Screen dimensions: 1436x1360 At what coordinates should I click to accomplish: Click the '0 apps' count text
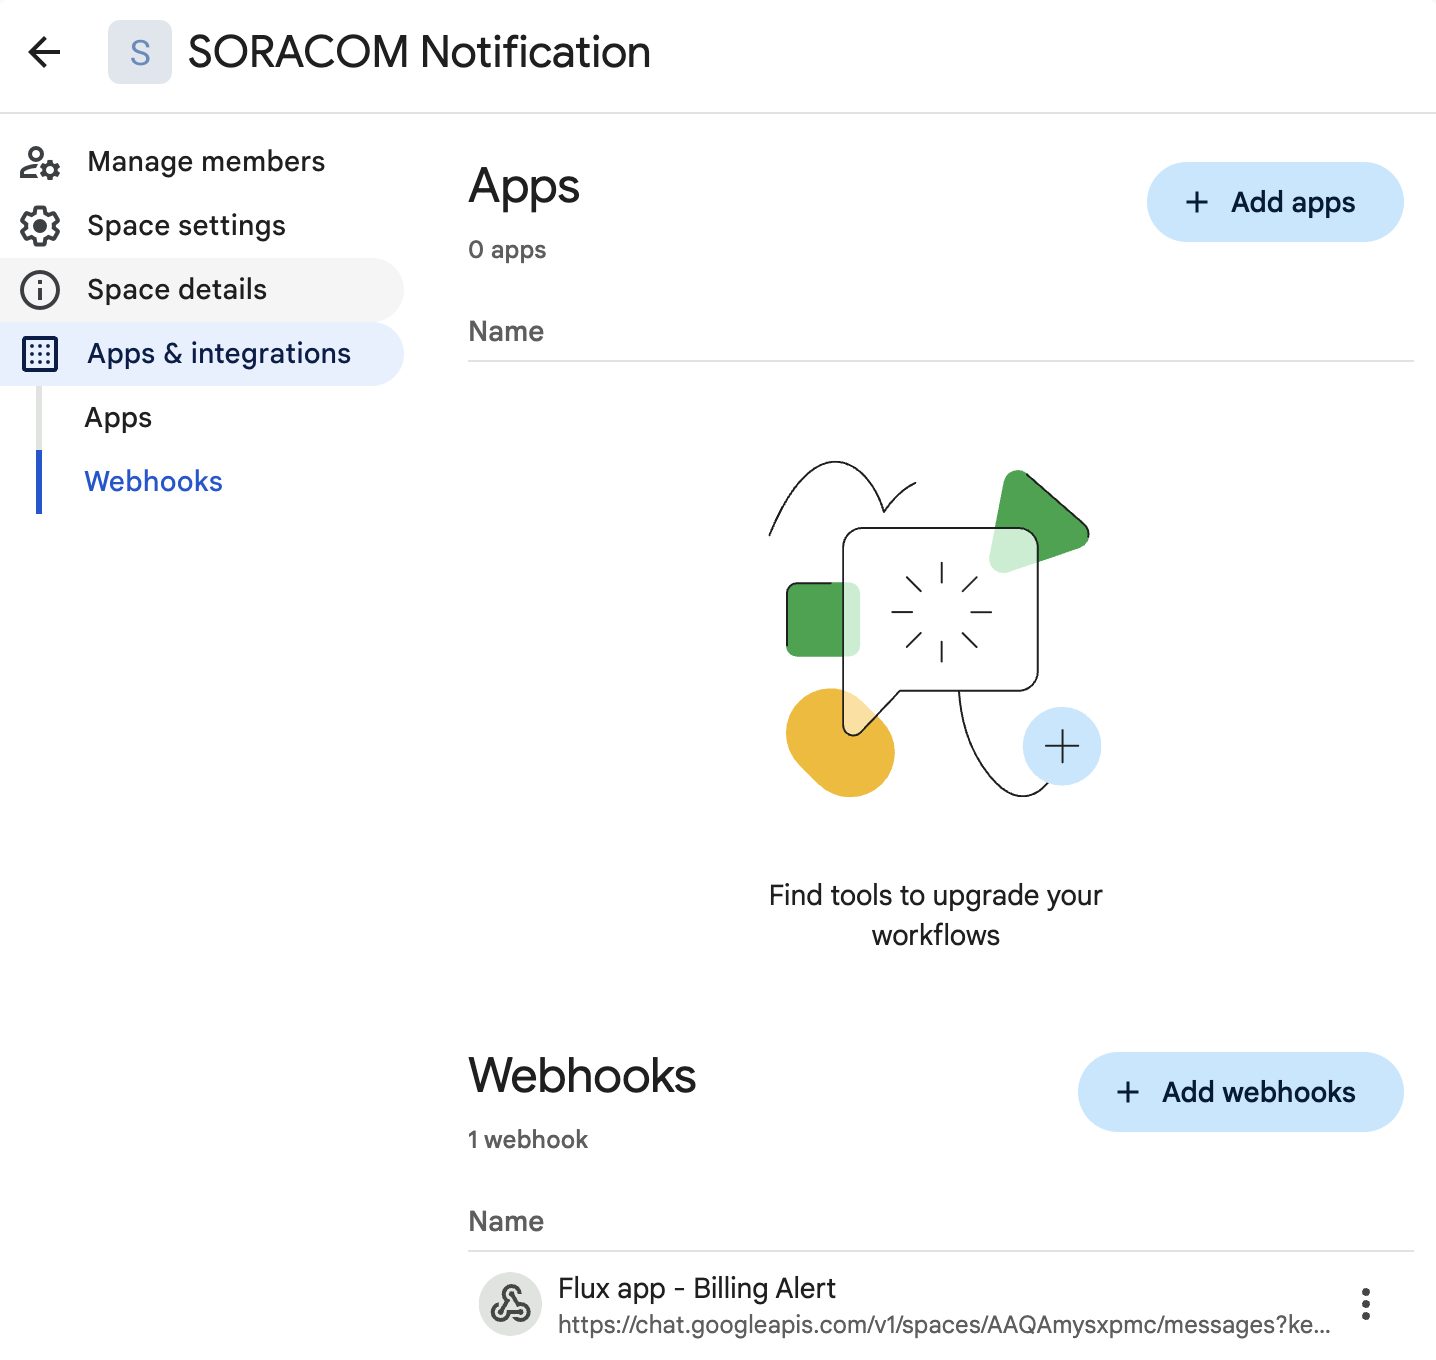(x=507, y=250)
